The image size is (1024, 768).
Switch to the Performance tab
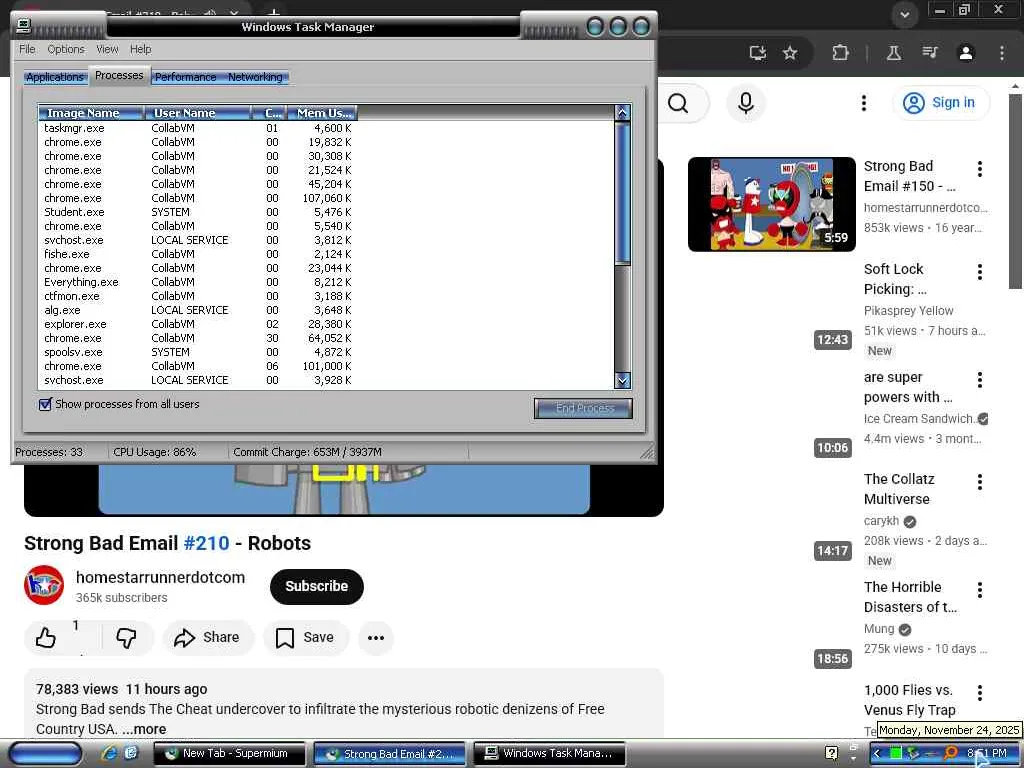click(x=185, y=77)
